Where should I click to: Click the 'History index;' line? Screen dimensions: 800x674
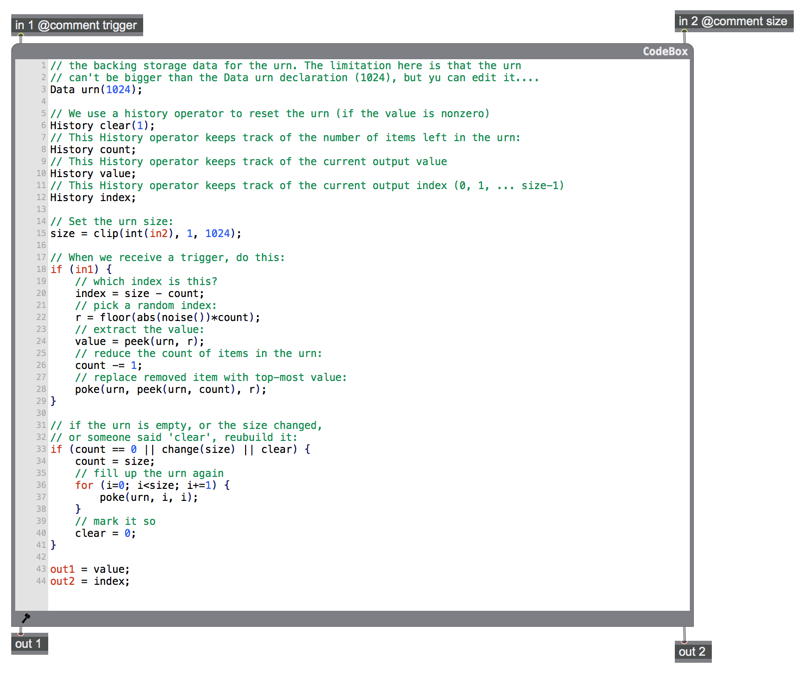[x=93, y=197]
